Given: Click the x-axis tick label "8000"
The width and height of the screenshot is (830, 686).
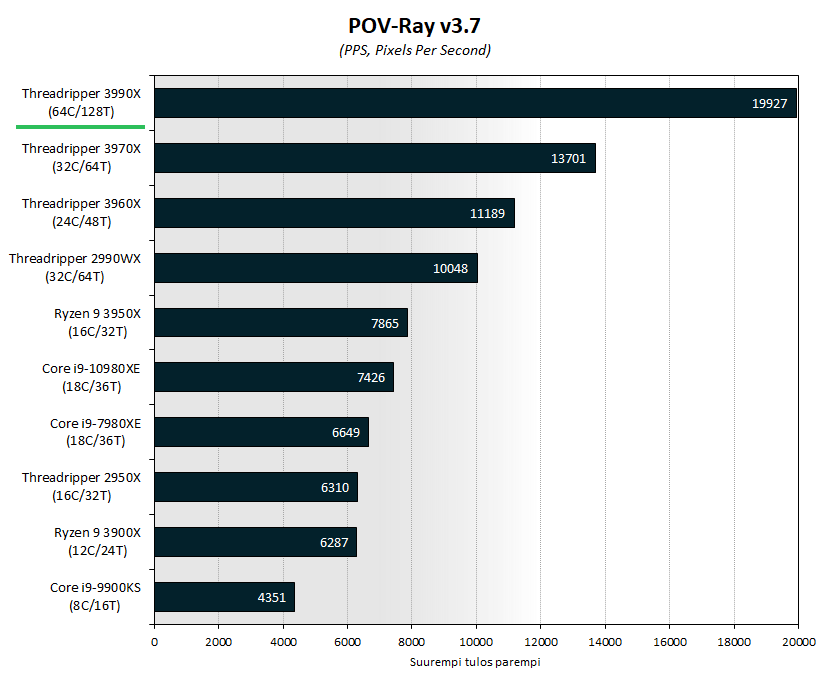Looking at the screenshot, I should coord(411,642).
